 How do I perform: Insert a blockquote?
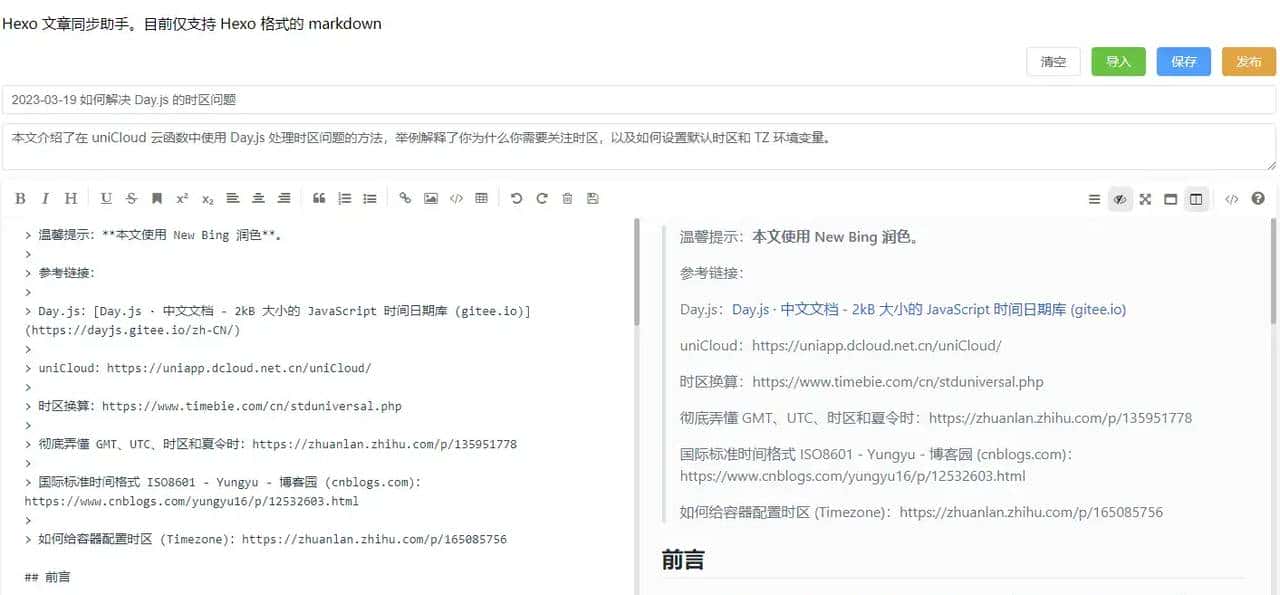(319, 198)
